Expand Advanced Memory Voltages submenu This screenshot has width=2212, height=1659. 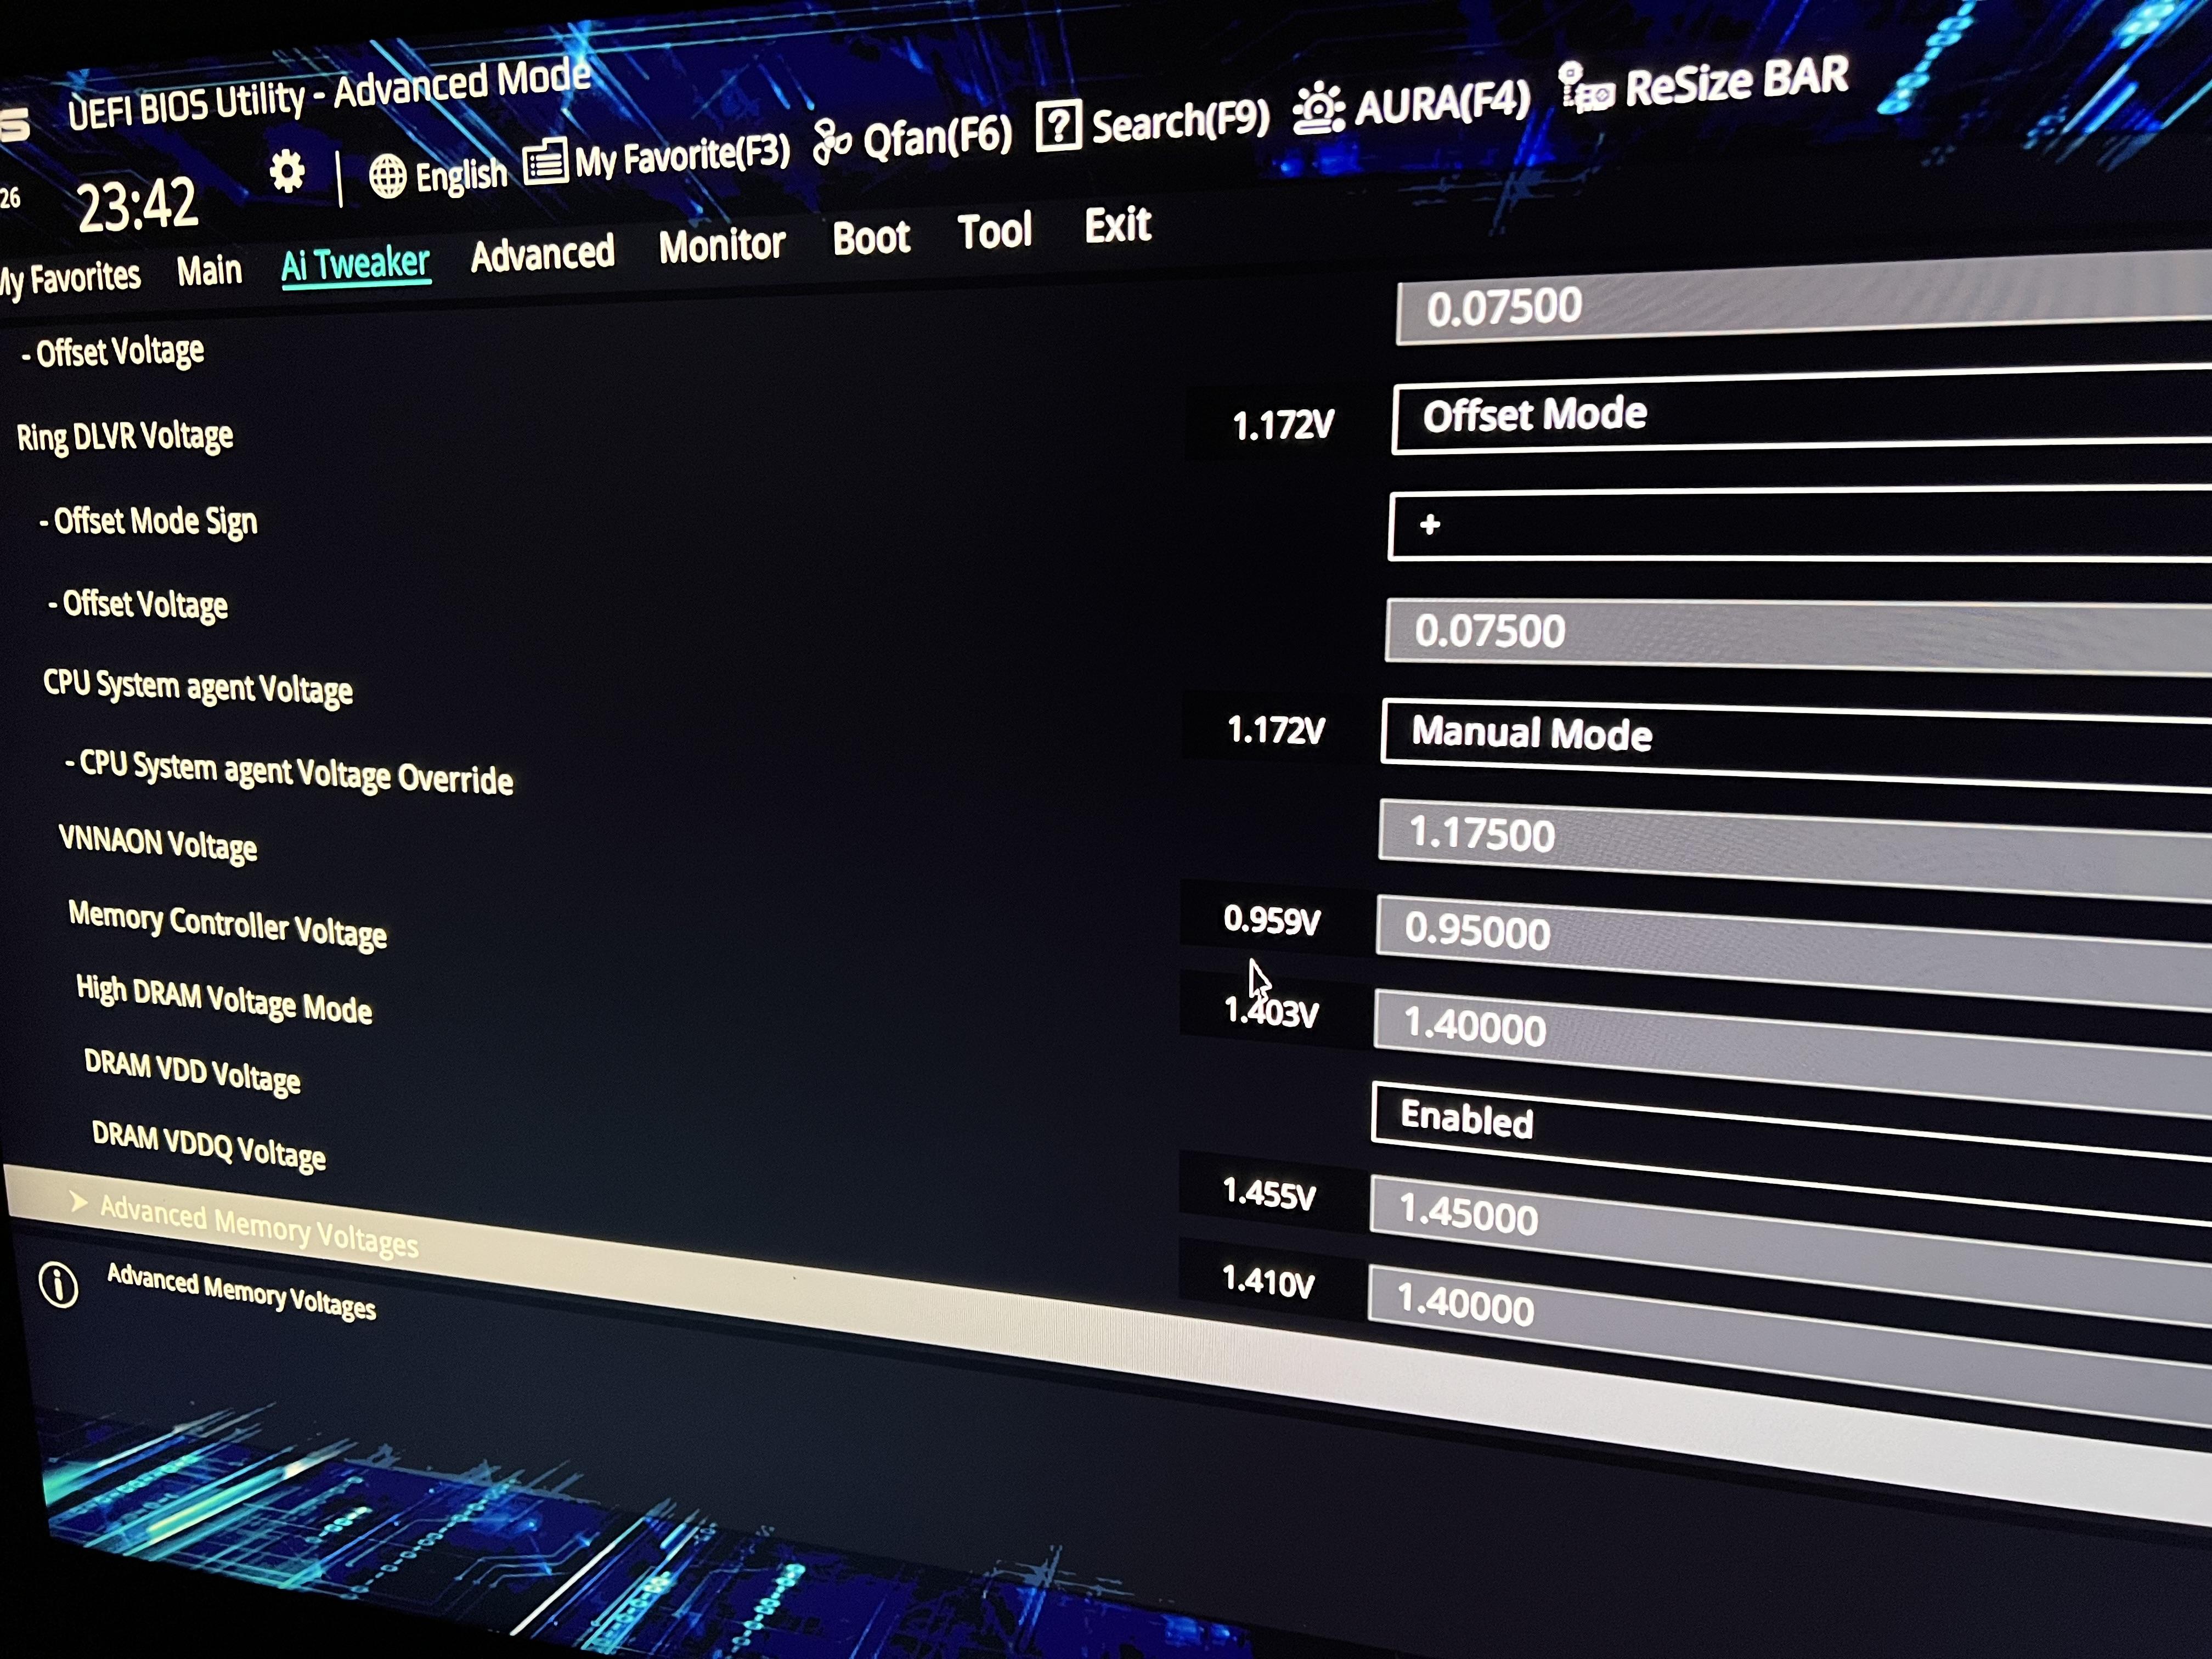coord(258,1227)
